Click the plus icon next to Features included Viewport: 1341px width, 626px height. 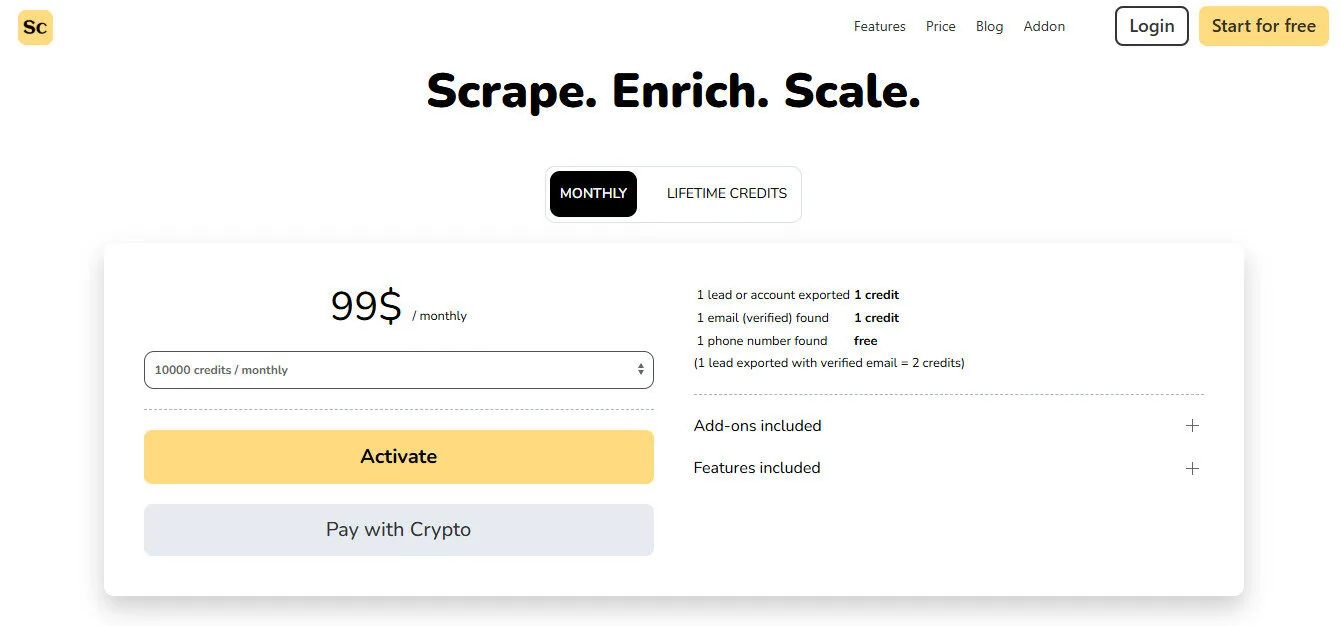coord(1192,468)
